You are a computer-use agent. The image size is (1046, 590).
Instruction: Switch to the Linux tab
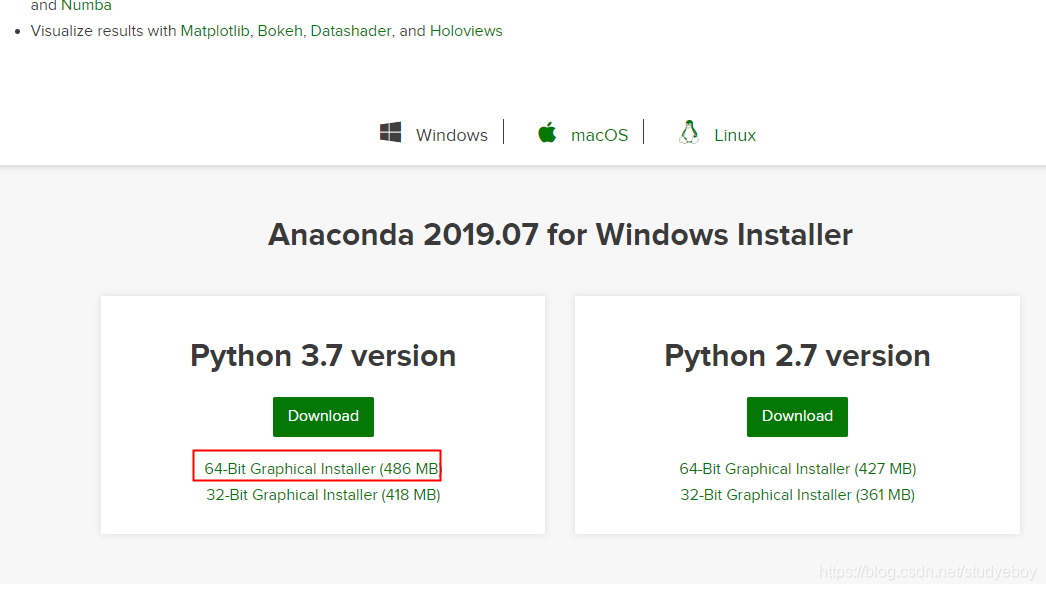pyautogui.click(x=734, y=135)
